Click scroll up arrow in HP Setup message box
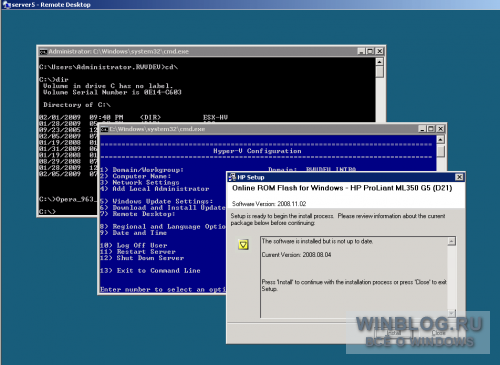Image resolution: width=500 pixels, height=365 pixels. tap(452, 241)
